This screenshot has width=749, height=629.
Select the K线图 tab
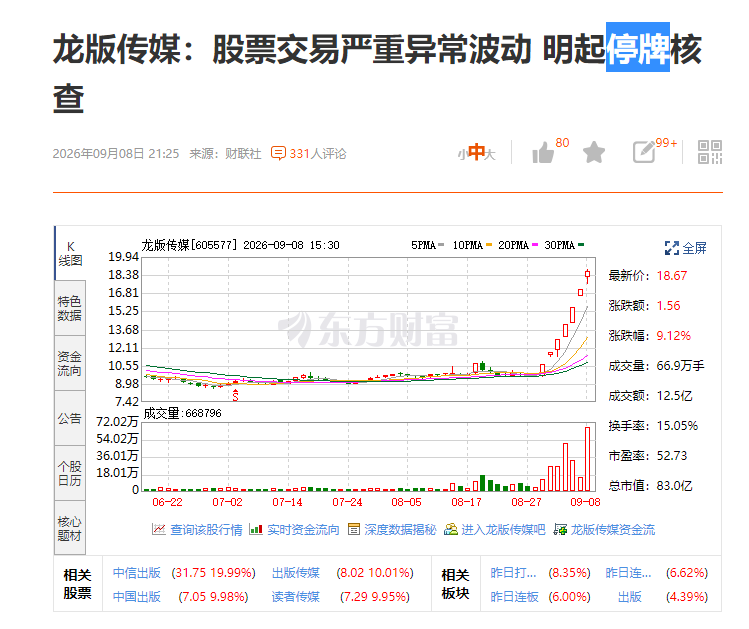point(70,254)
